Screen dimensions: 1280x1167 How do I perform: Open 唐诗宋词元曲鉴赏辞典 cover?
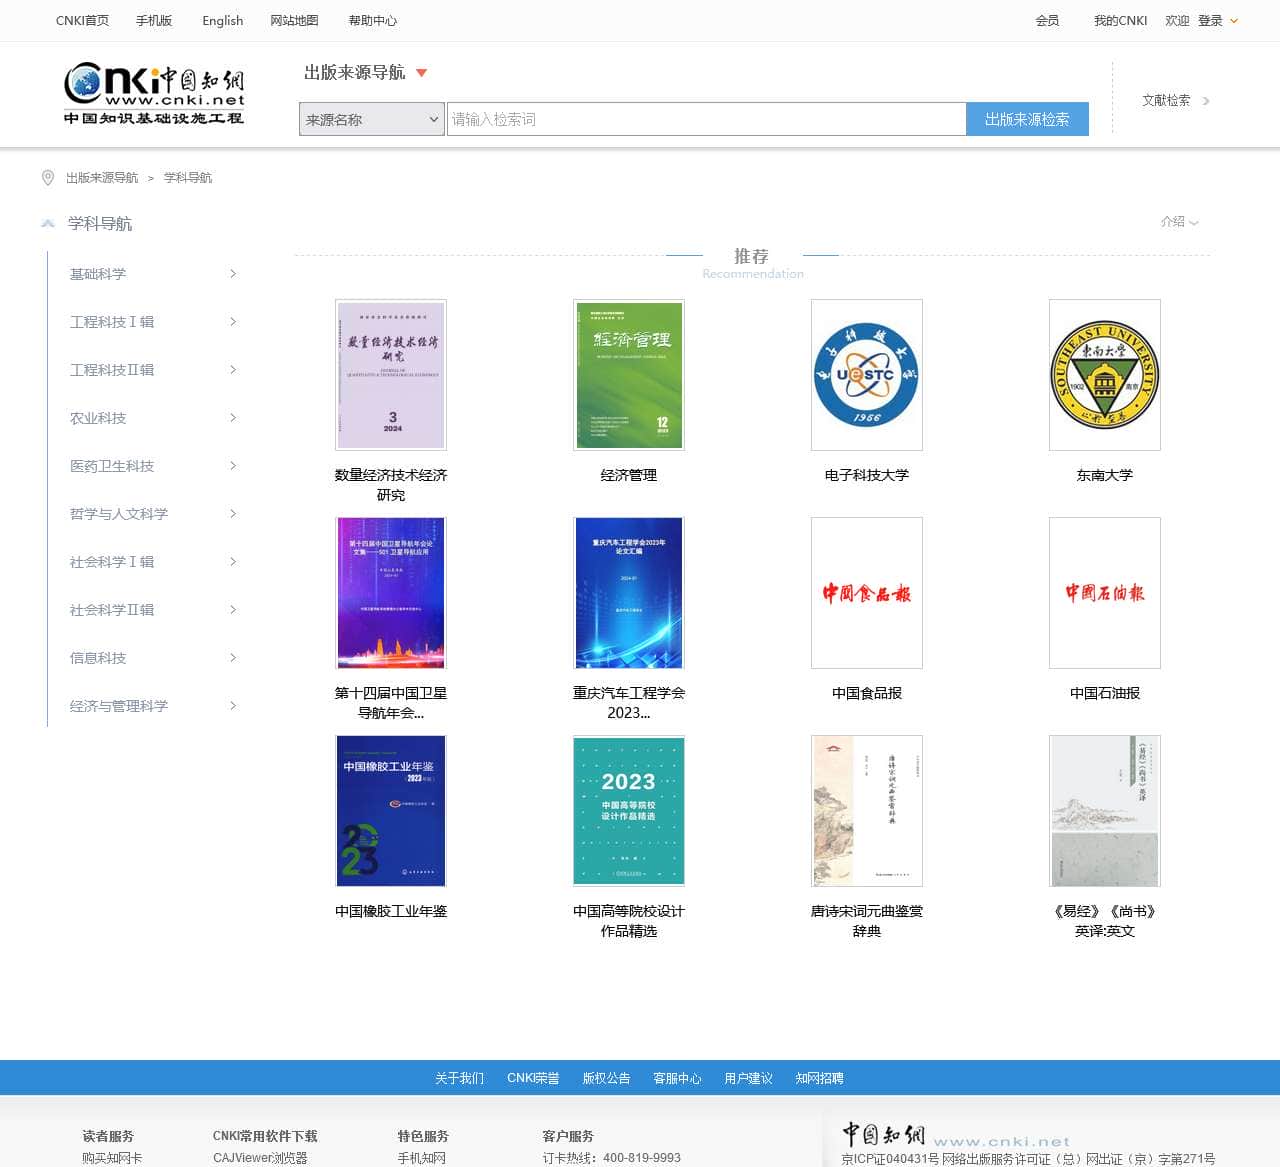(867, 811)
